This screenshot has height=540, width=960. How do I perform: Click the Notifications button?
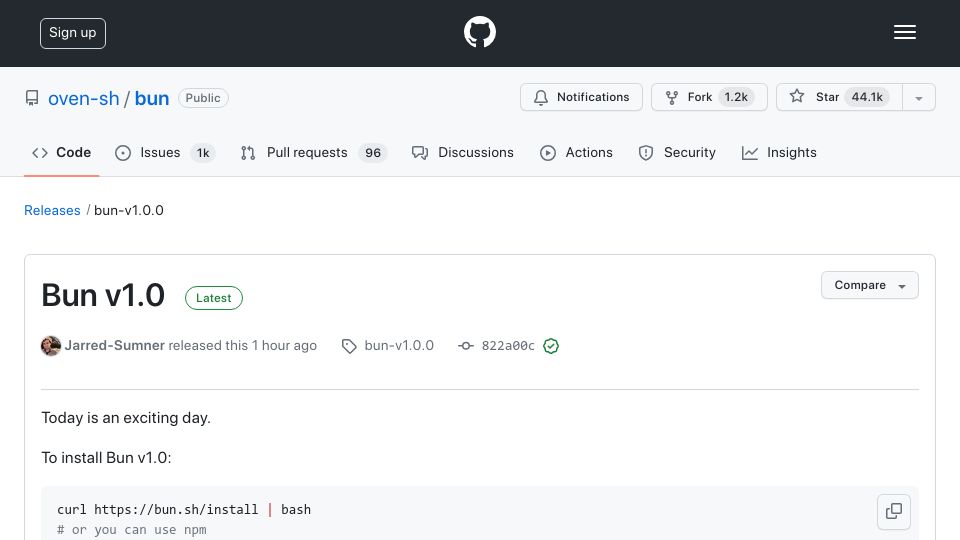click(581, 97)
